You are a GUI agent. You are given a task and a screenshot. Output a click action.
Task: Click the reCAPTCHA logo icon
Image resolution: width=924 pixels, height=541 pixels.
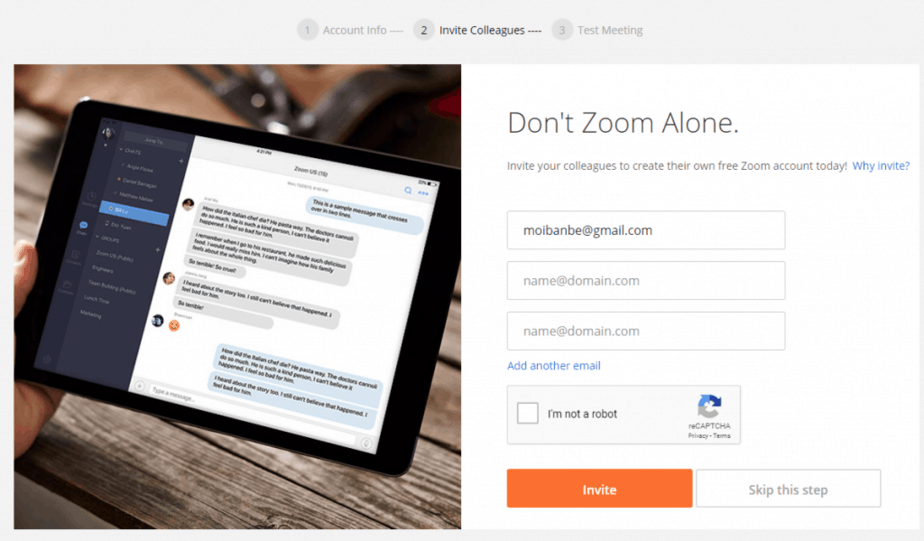click(x=710, y=406)
